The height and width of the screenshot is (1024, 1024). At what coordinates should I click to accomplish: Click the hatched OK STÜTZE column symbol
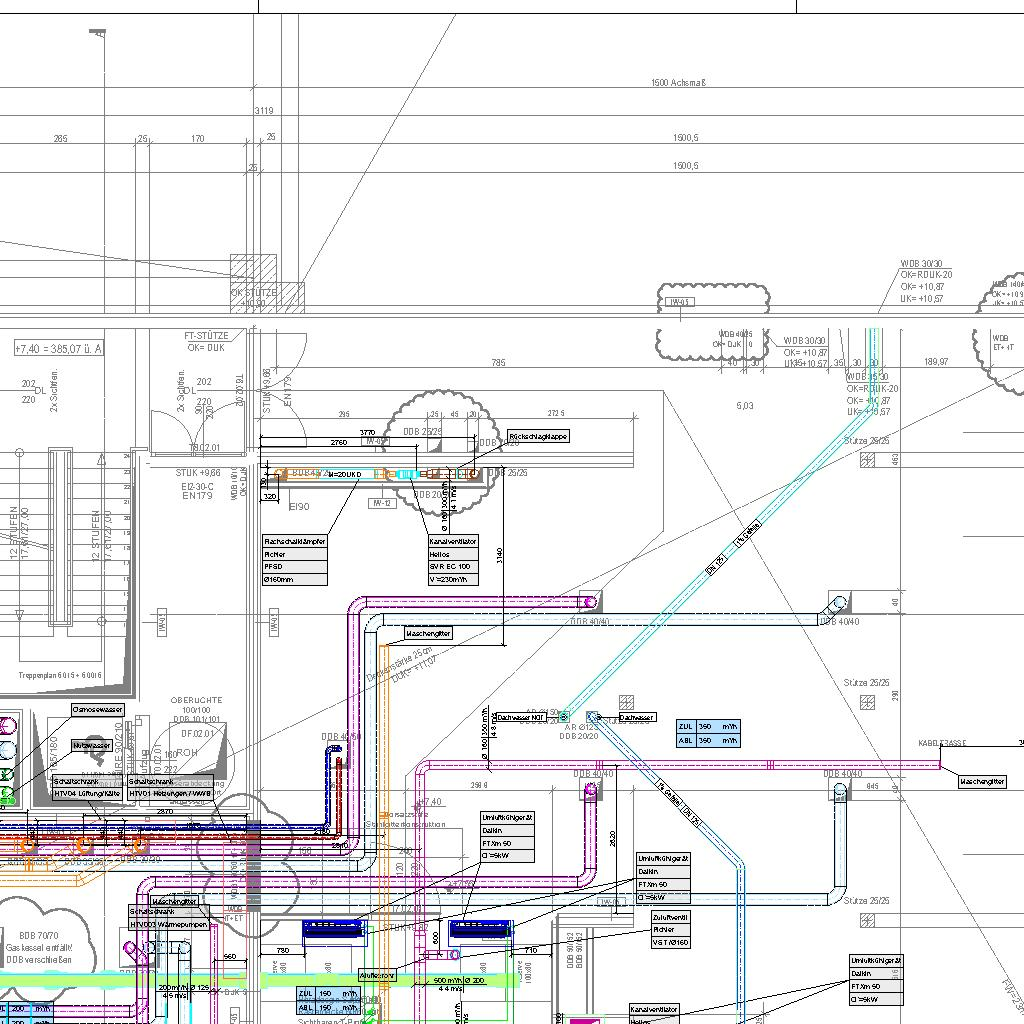(267, 283)
